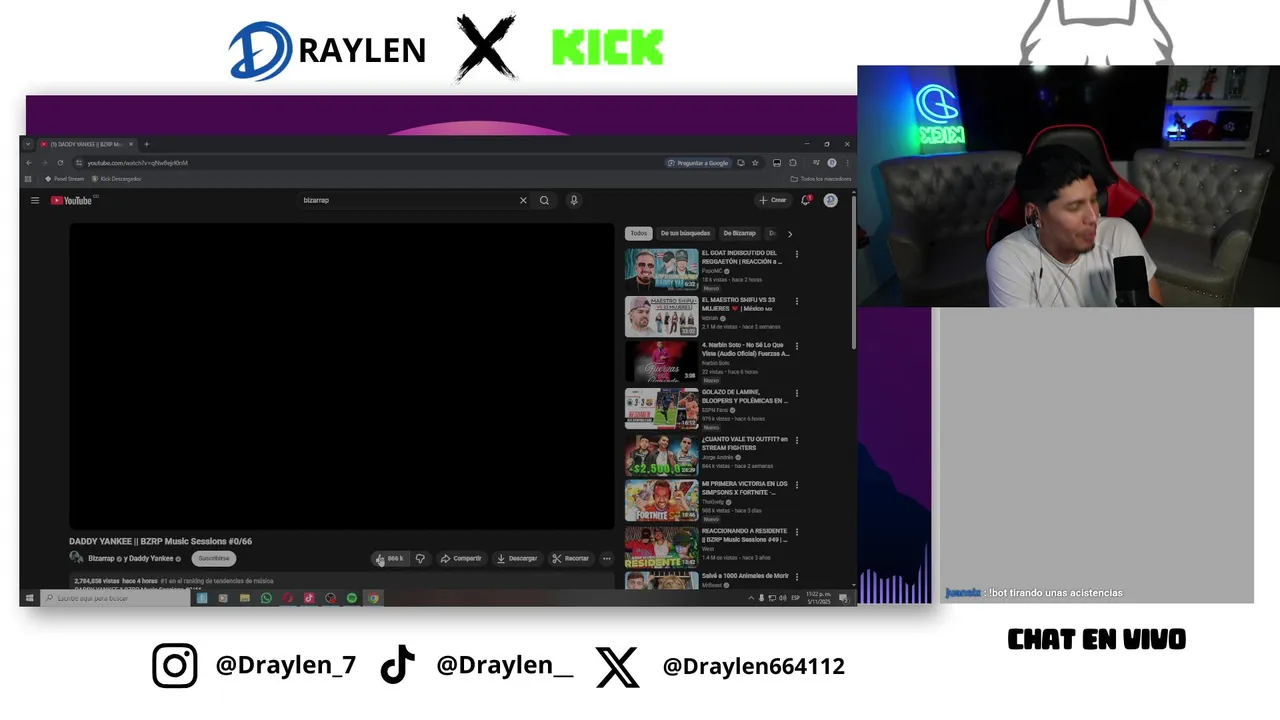Click the Descargar download button
This screenshot has height=720, width=1280.
point(517,558)
